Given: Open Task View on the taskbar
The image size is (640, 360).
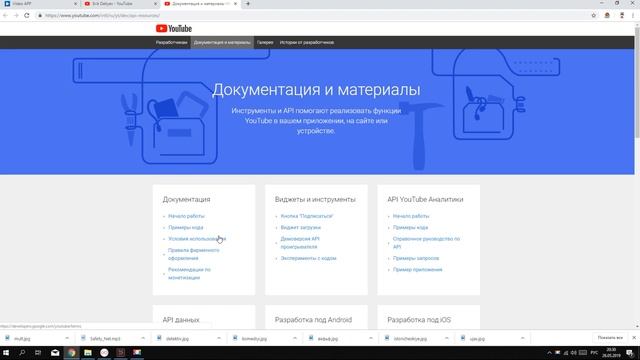Looking at the screenshot, I should point(38,353).
